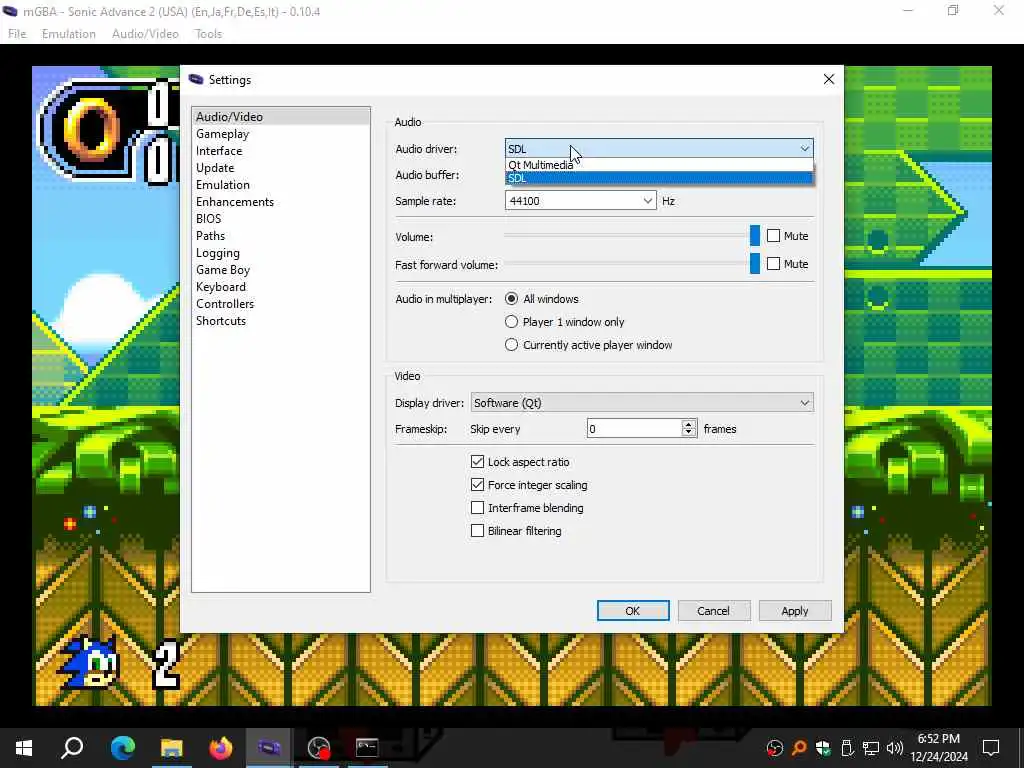1024x768 pixels.
Task: Collapse the Audio driver combo box
Action: 659,148
